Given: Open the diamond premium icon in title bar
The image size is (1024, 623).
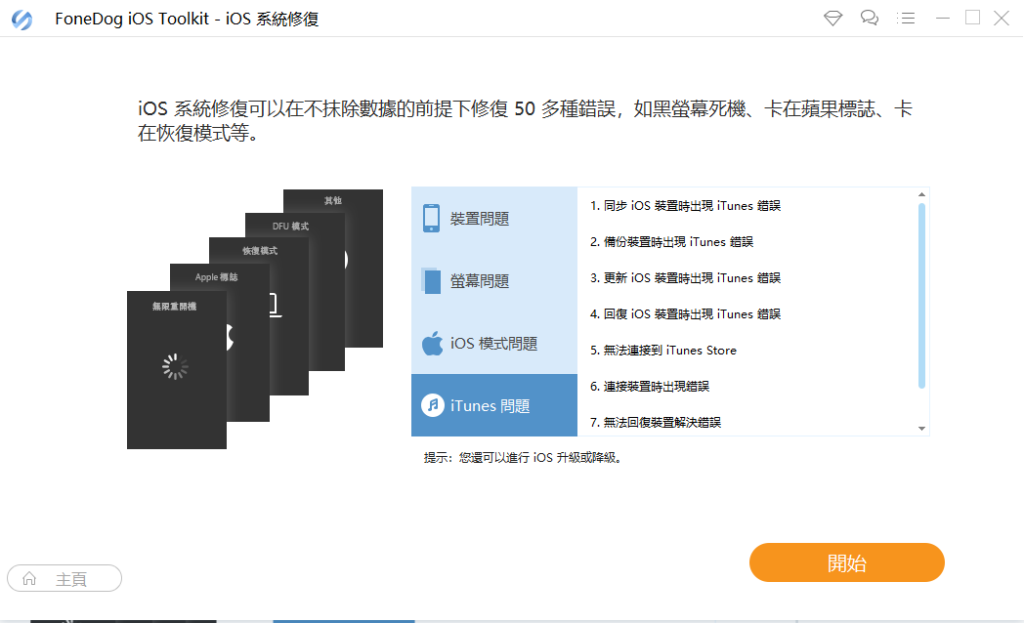Looking at the screenshot, I should click(833, 18).
